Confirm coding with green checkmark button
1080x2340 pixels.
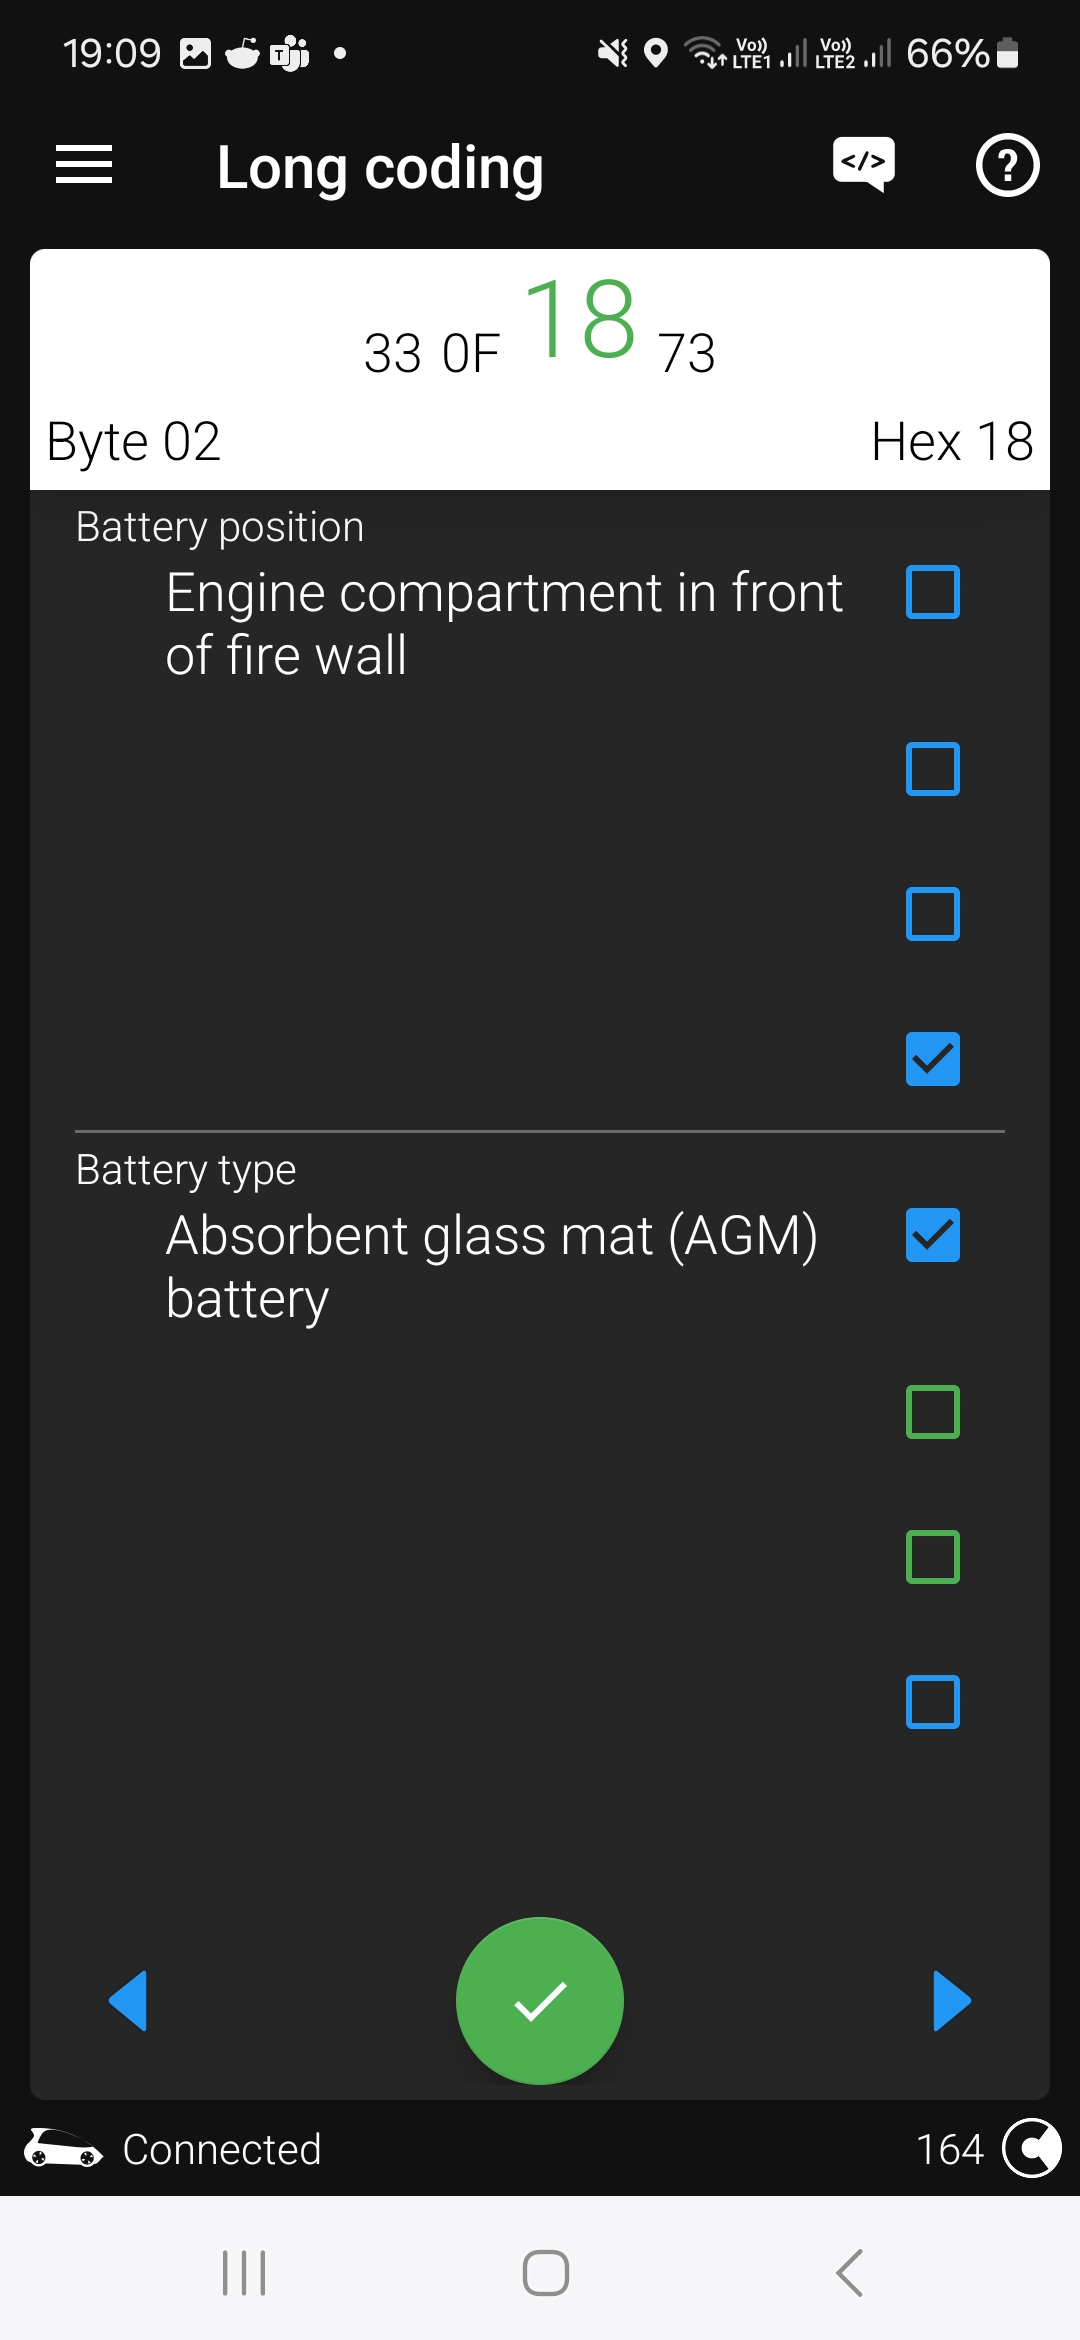click(540, 2001)
